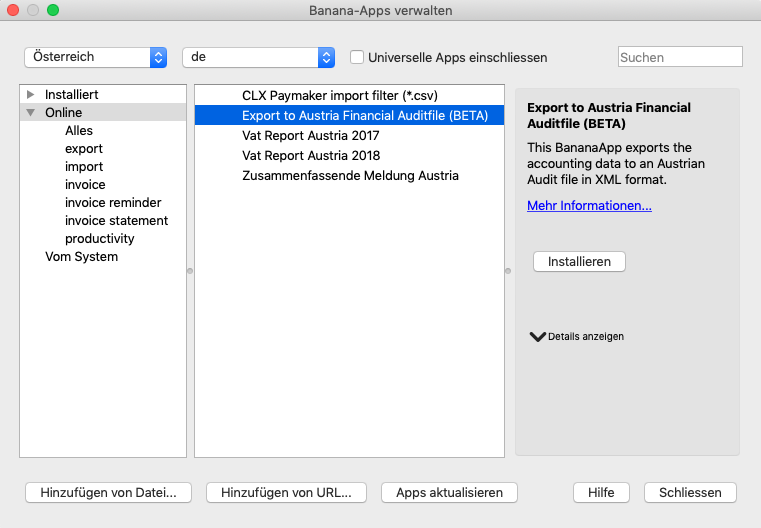
Task: Select Zusammenfassende Meldung Austria
Action: pos(349,175)
